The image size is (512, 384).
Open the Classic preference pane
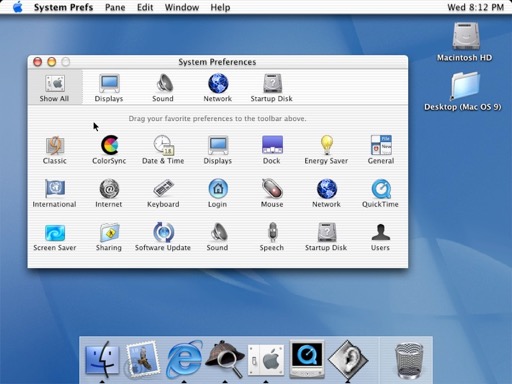pos(55,150)
